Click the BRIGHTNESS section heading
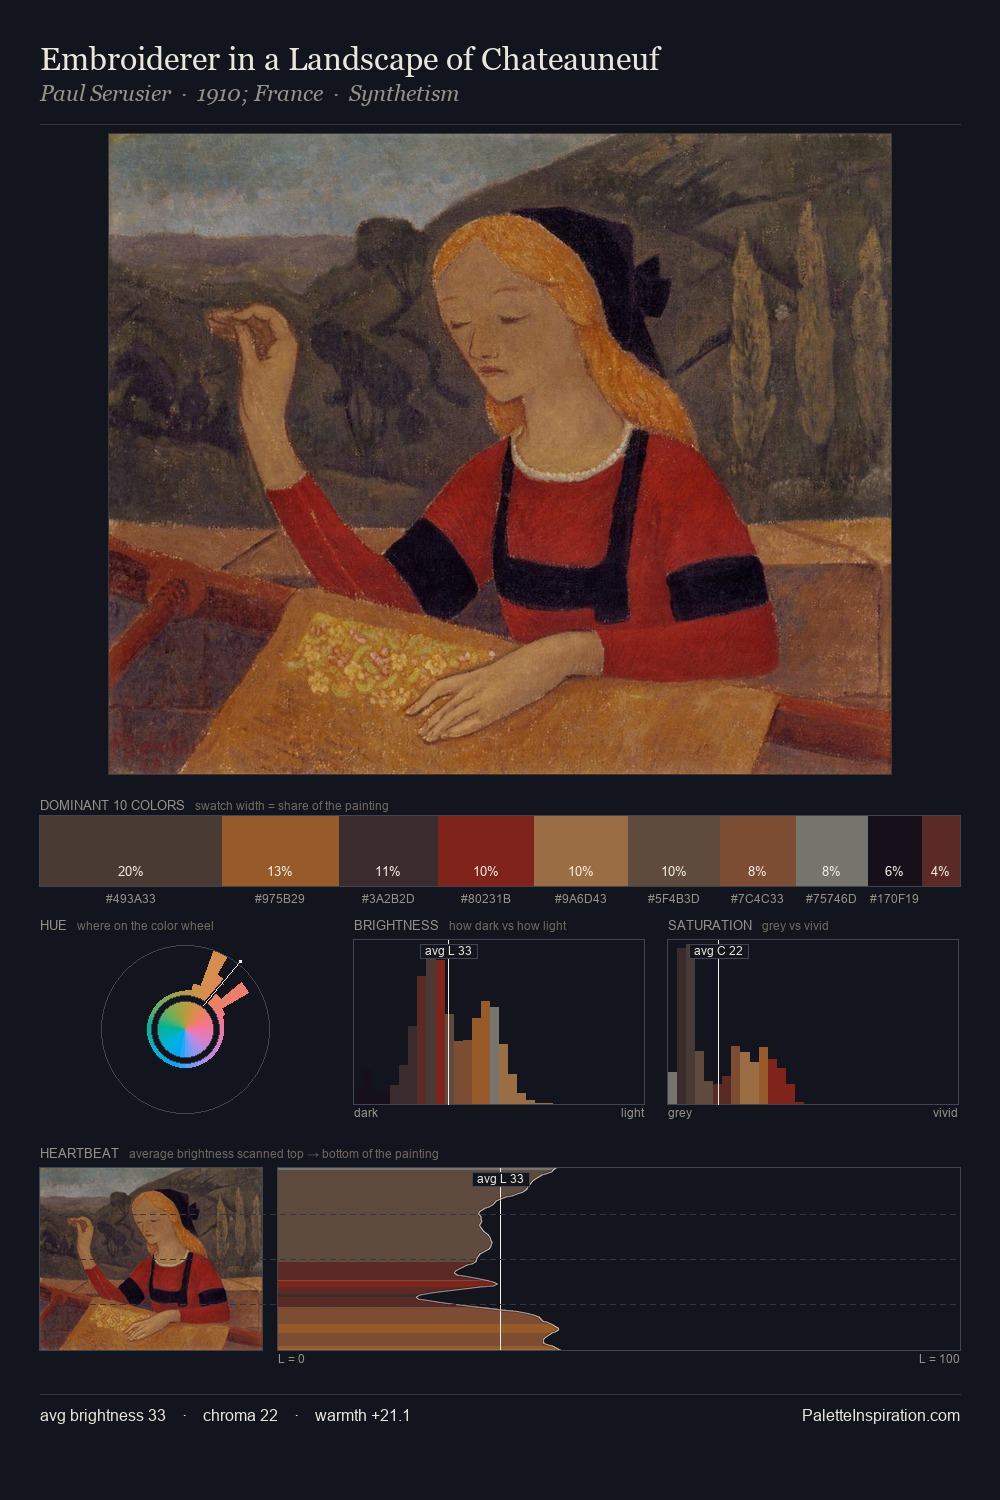 tap(396, 925)
